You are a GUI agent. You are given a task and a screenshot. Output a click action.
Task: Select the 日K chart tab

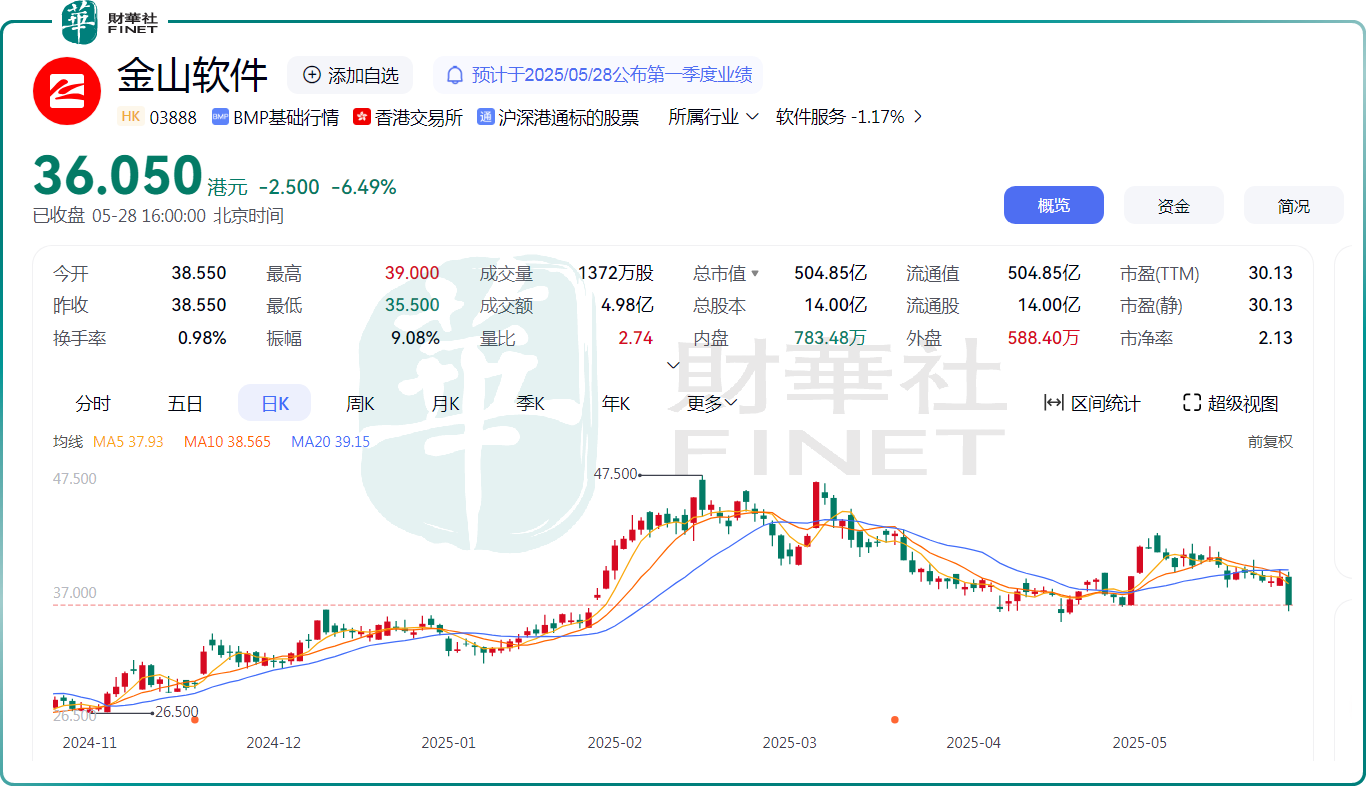tap(275, 403)
